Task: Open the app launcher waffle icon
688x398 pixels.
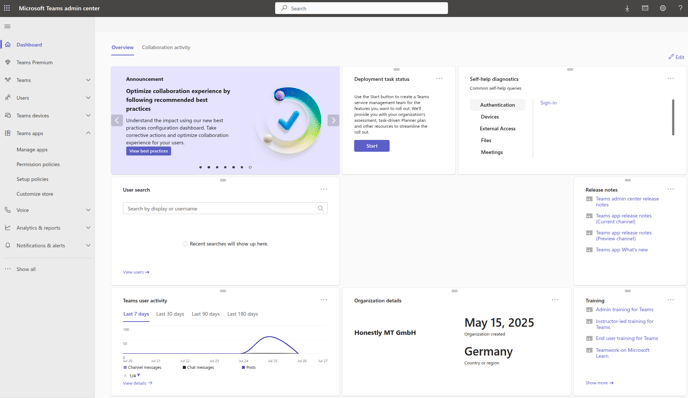Action: pyautogui.click(x=7, y=8)
